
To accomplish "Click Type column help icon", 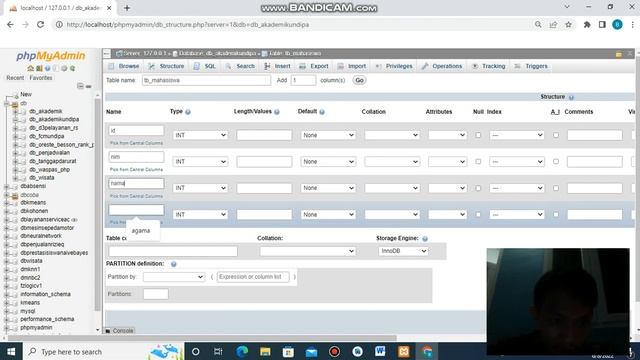I will click(188, 112).
